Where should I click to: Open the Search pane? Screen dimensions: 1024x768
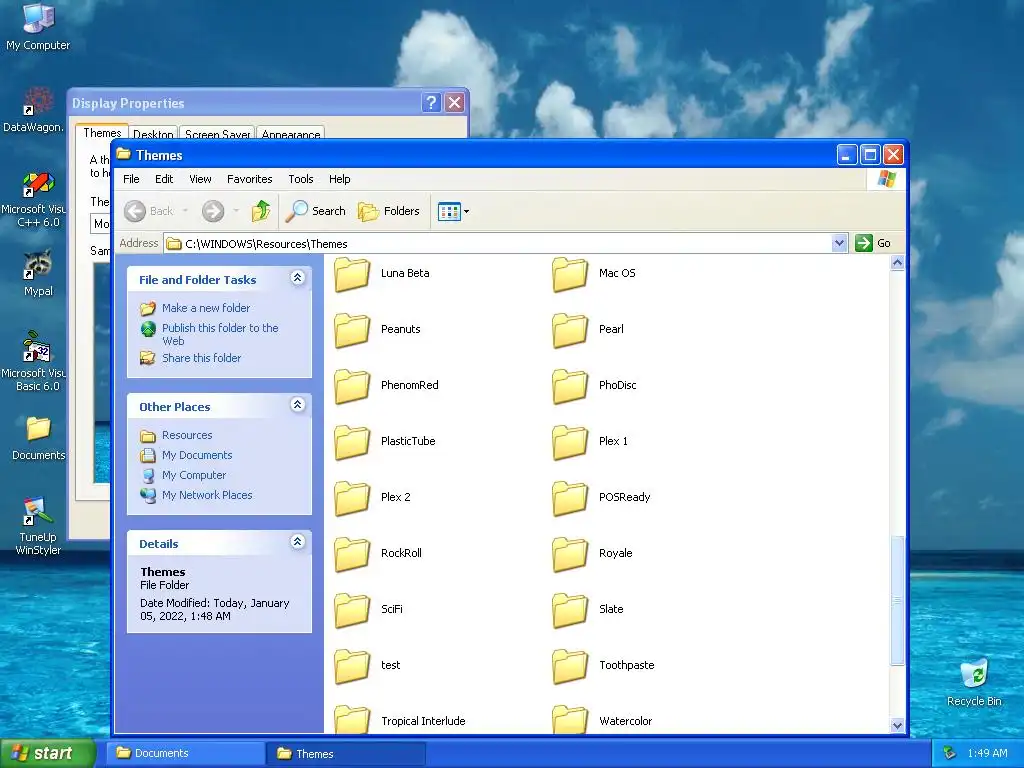[316, 211]
